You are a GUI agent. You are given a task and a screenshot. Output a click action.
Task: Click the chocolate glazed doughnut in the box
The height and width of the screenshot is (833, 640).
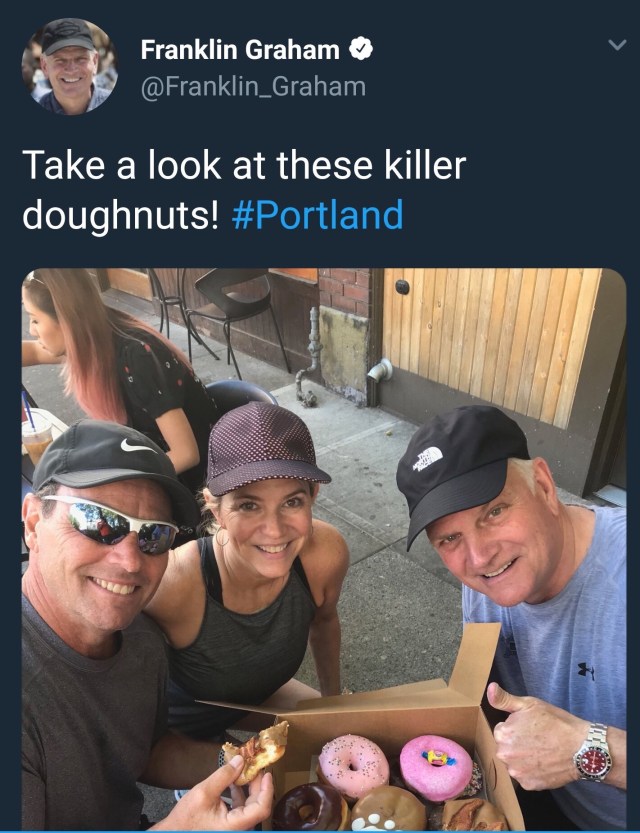308,806
